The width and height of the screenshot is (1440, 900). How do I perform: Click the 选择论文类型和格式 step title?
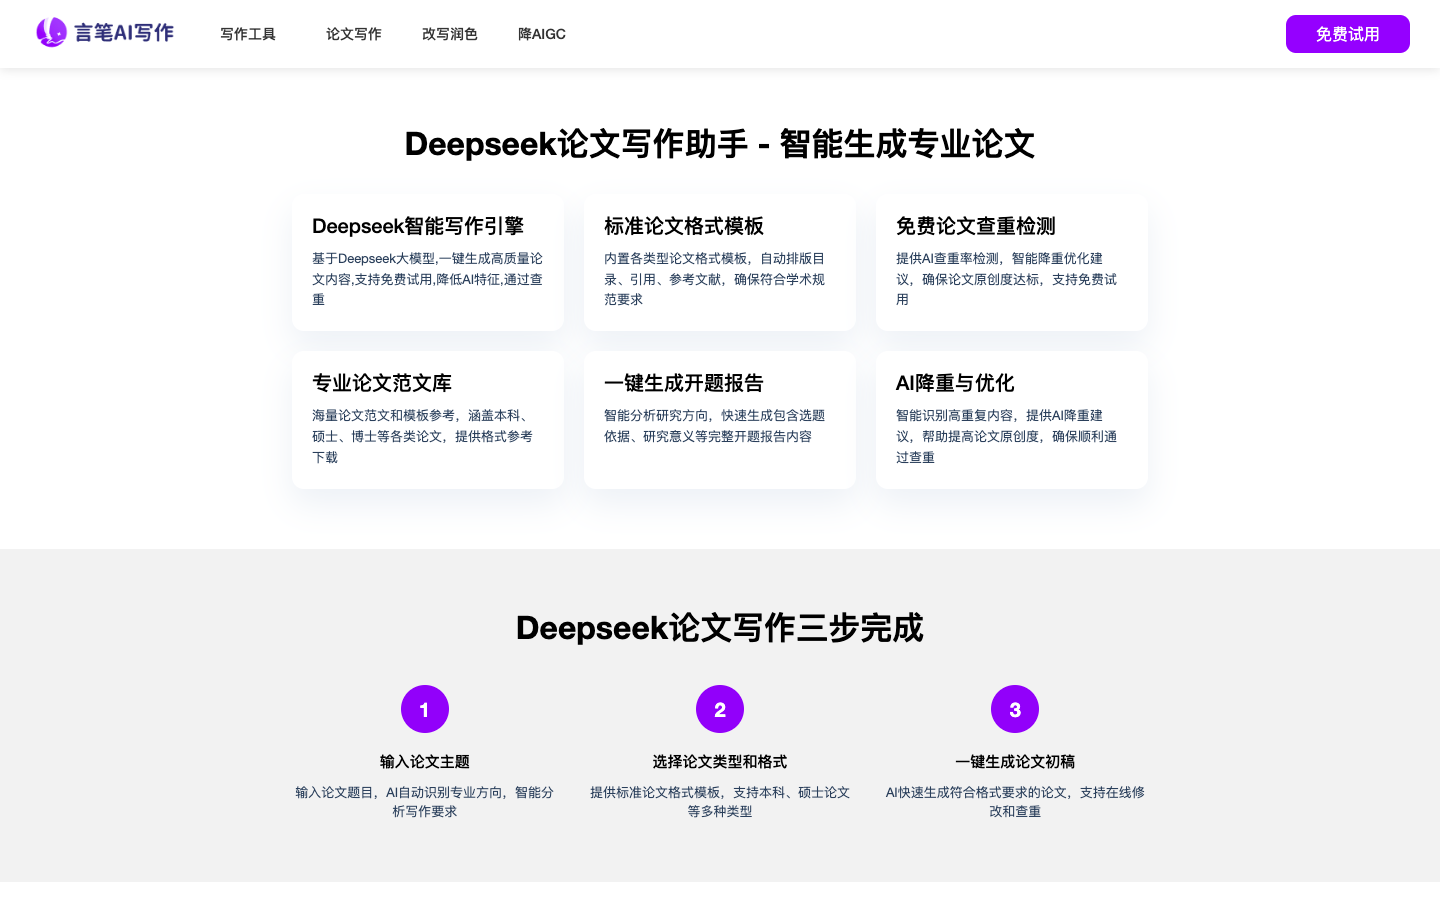pyautogui.click(x=720, y=762)
